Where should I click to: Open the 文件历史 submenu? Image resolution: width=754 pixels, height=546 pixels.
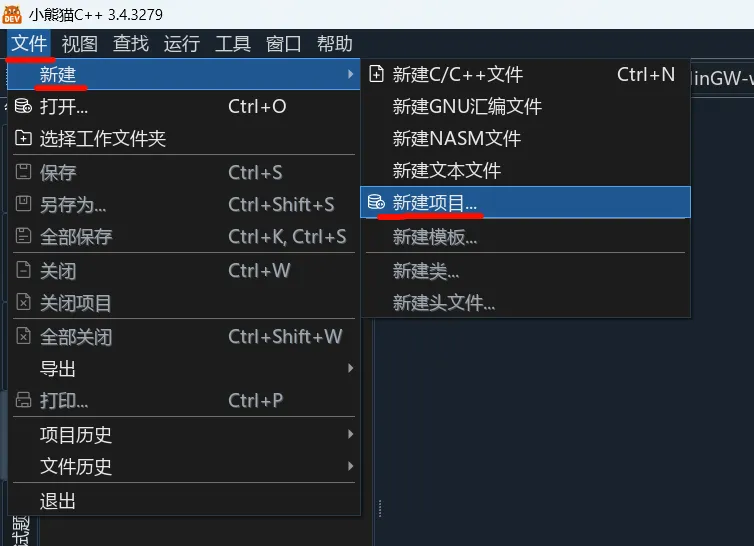(350, 466)
